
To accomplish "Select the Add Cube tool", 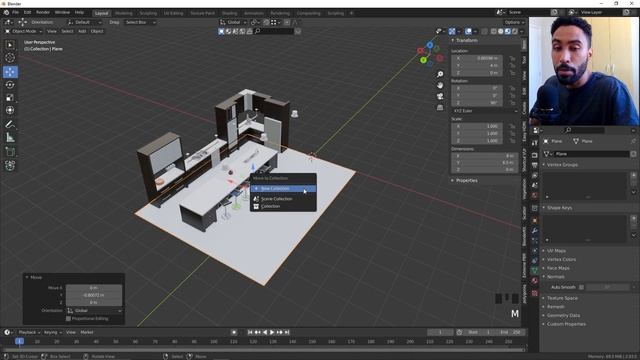I will 10,151.
